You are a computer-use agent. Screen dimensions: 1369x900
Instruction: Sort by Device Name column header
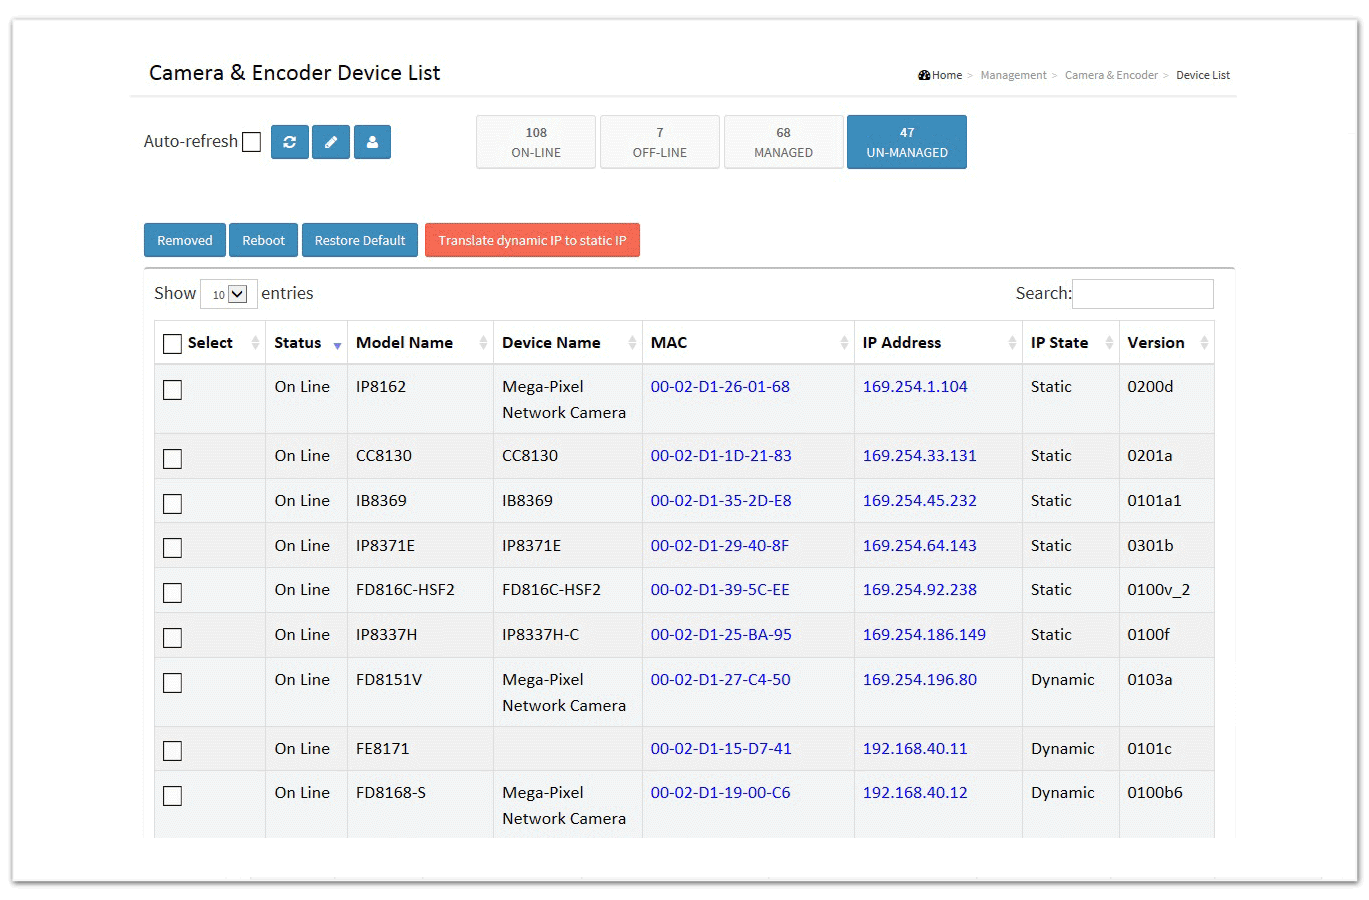pos(551,343)
